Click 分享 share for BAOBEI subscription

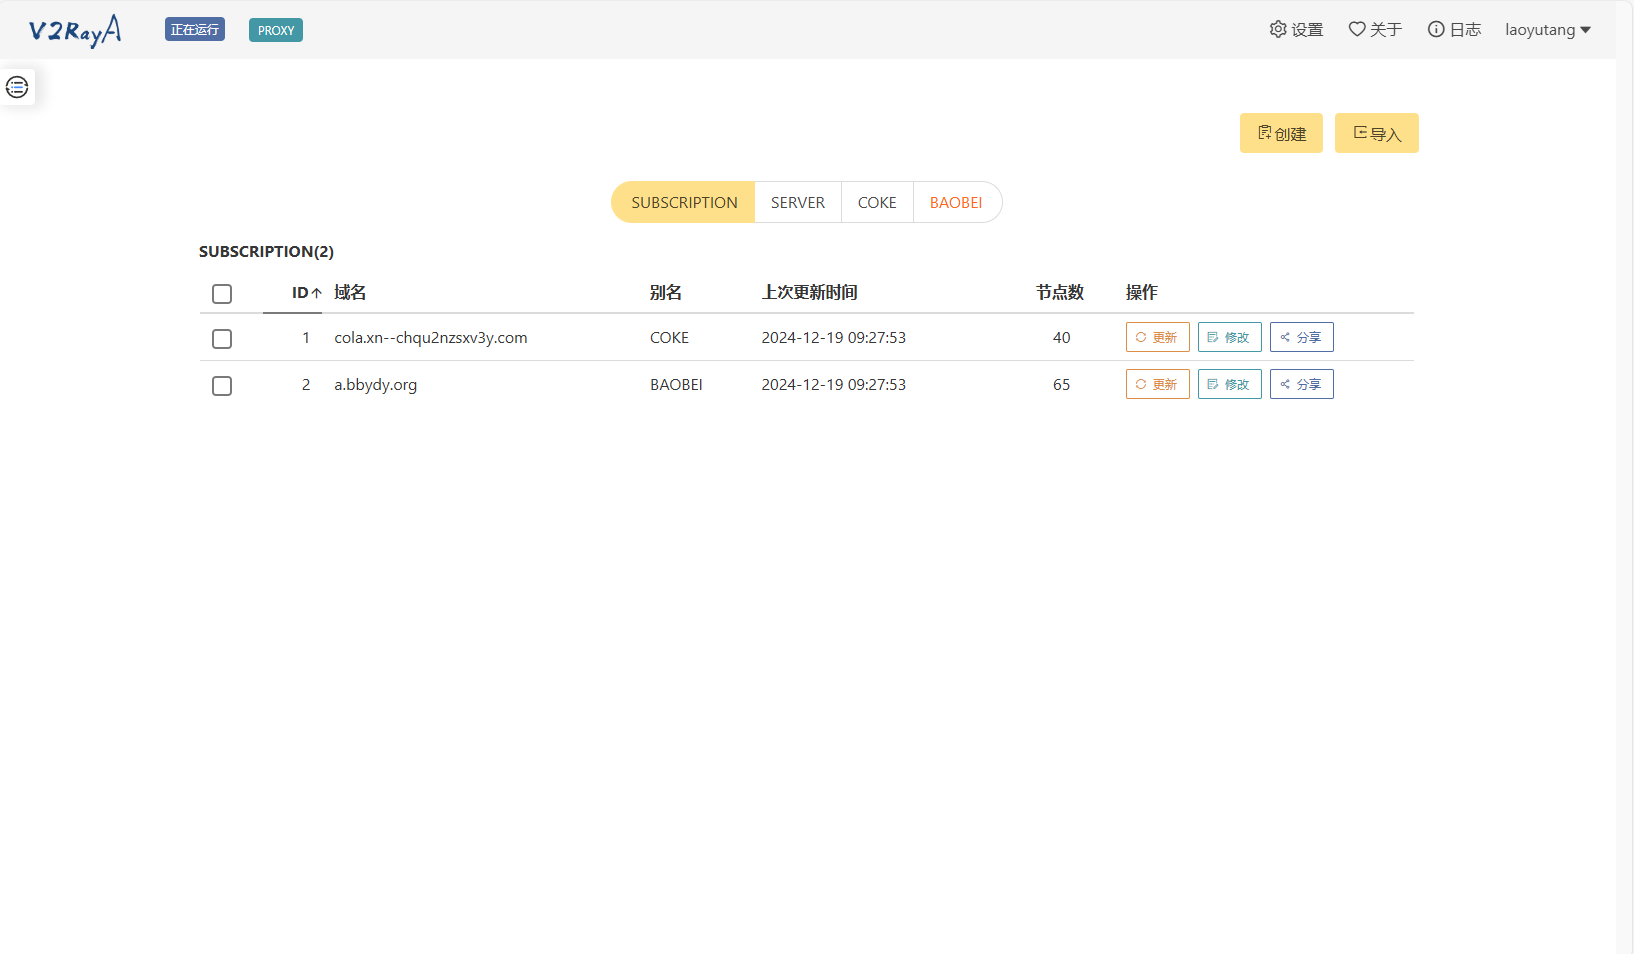[x=1302, y=384]
